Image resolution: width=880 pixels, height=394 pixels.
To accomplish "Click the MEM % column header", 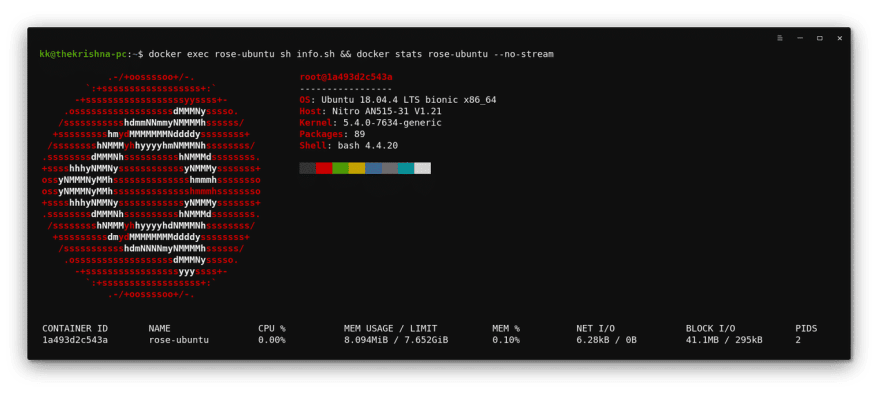I will tap(506, 328).
